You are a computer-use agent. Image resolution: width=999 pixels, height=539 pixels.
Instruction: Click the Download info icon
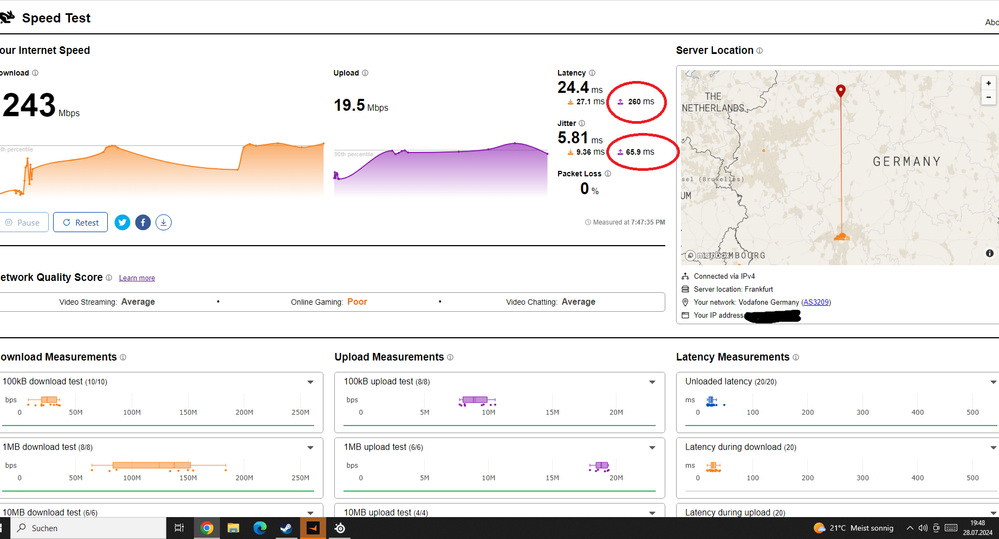pos(35,73)
